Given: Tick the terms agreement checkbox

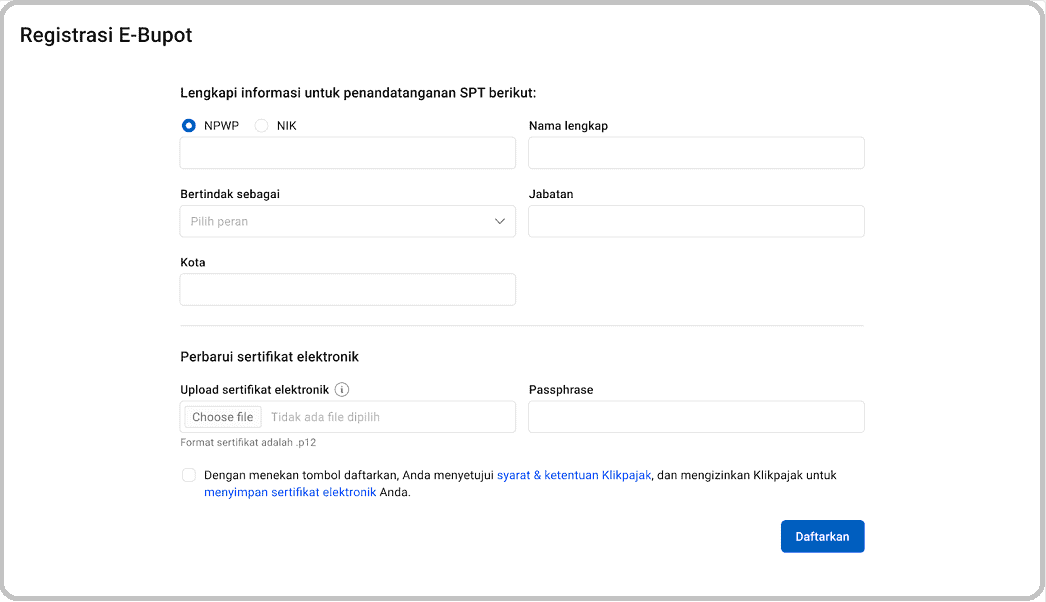Looking at the screenshot, I should click(x=189, y=475).
